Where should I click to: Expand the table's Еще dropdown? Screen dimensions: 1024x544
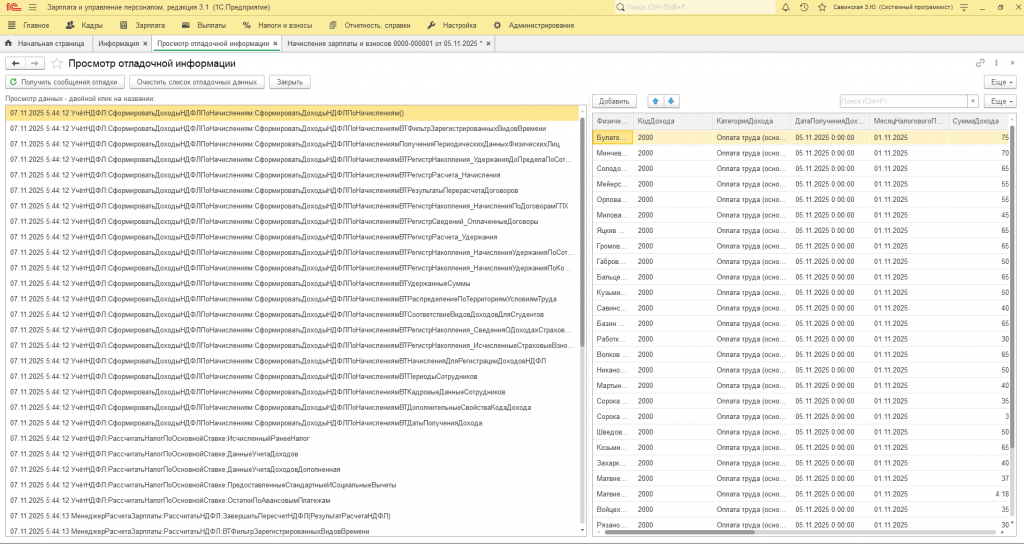[1000, 101]
